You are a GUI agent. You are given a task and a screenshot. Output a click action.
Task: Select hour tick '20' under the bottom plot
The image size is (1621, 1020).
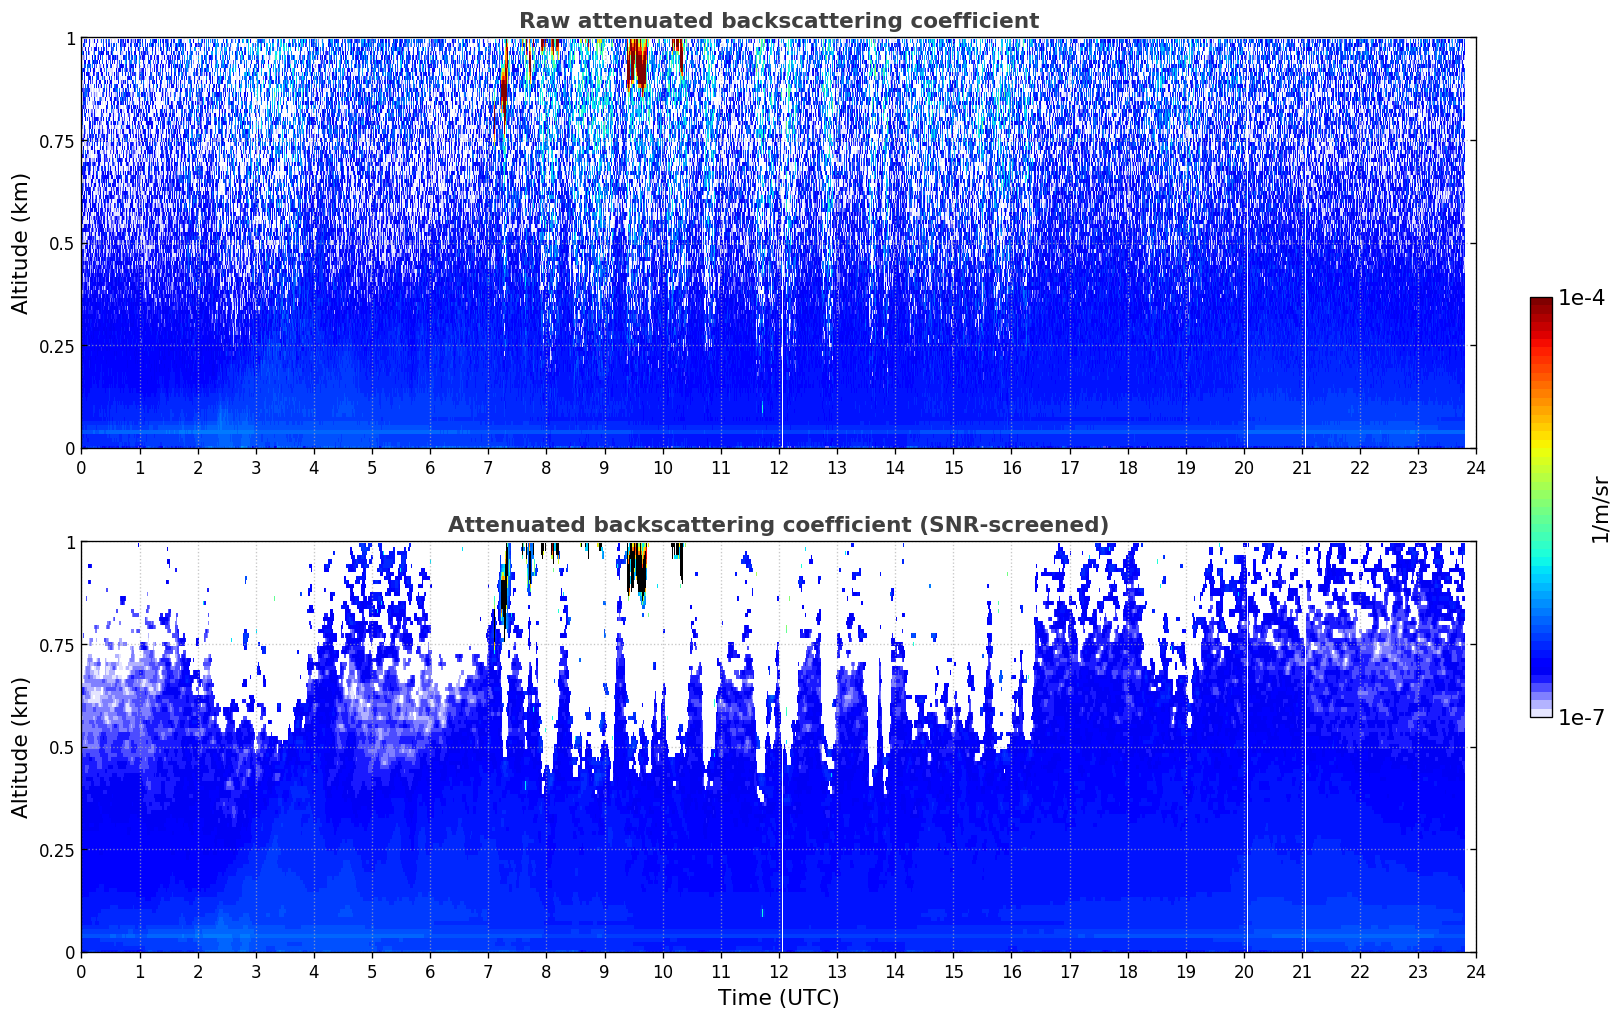pyautogui.click(x=1243, y=971)
